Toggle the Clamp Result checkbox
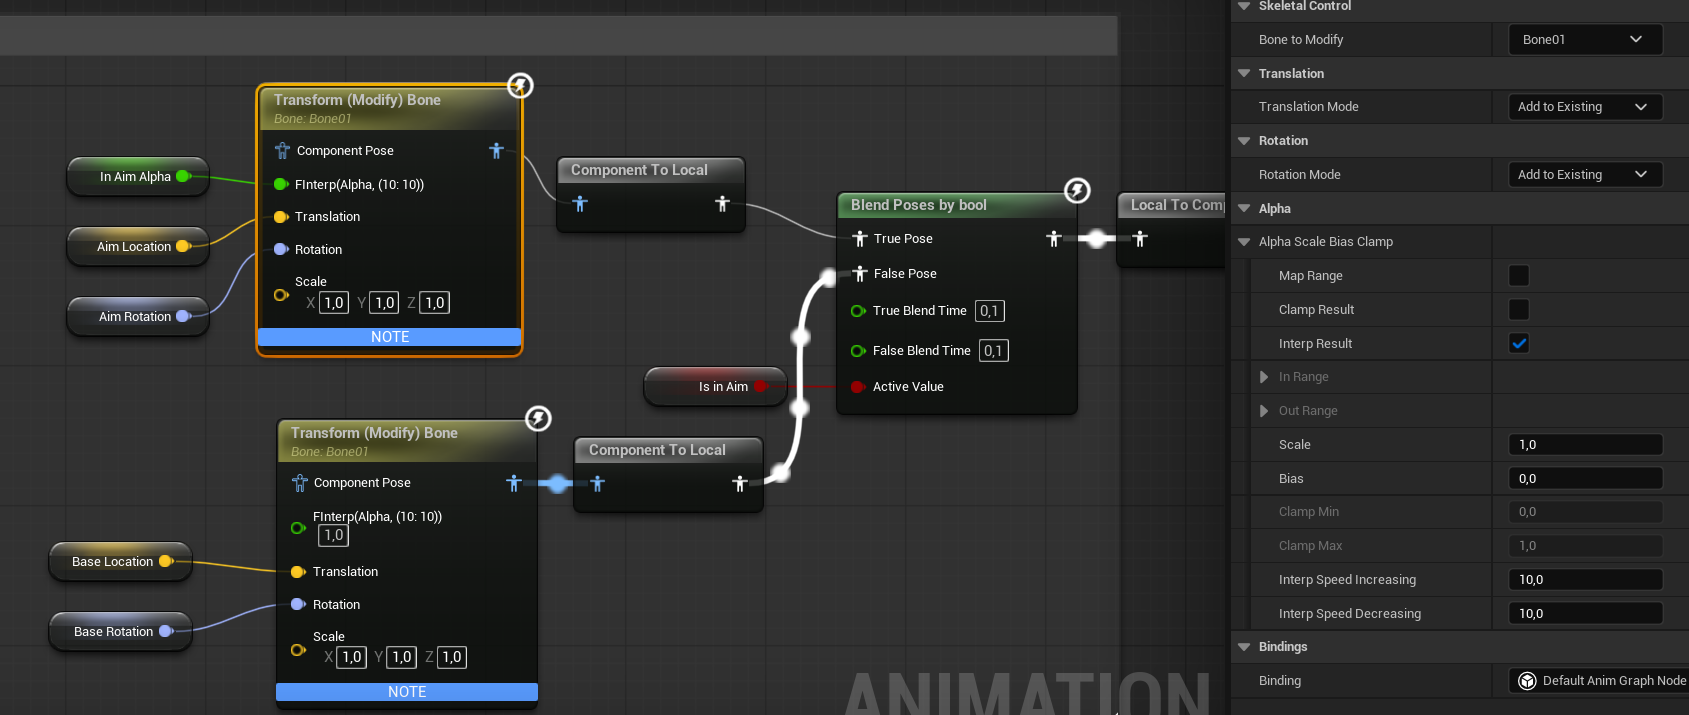1689x715 pixels. click(x=1518, y=310)
